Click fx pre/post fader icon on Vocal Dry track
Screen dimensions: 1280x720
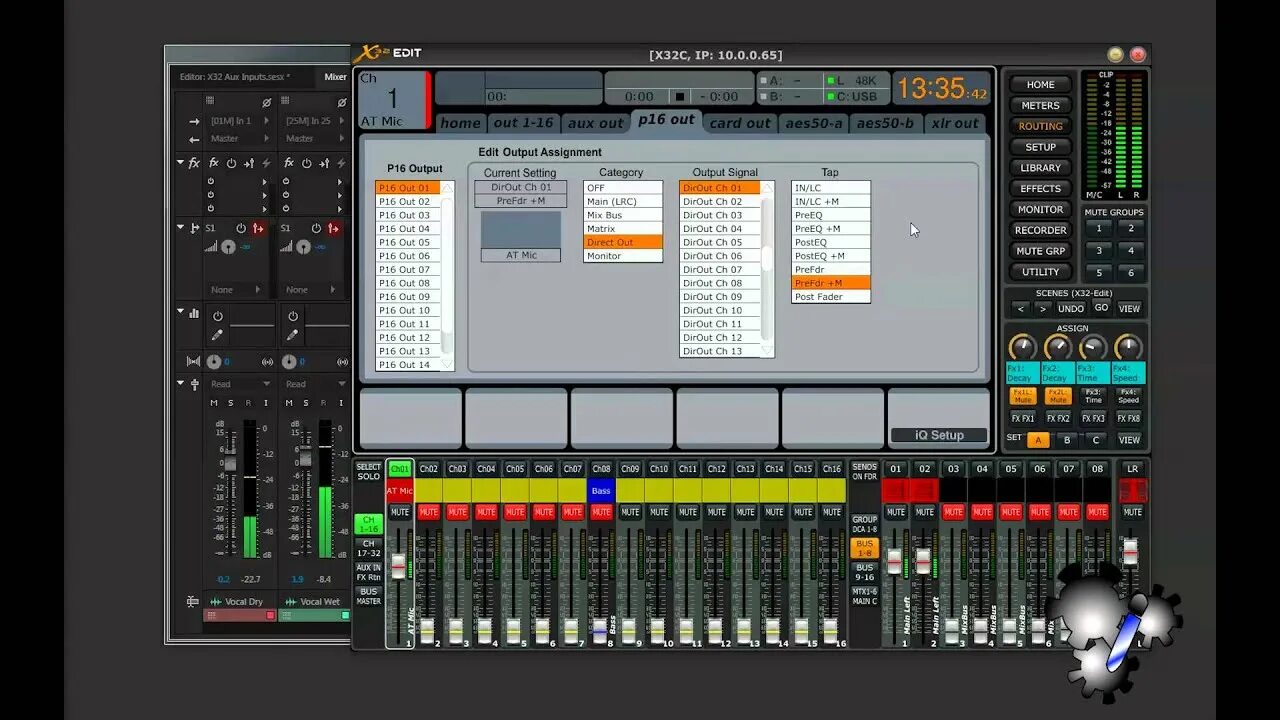point(248,162)
